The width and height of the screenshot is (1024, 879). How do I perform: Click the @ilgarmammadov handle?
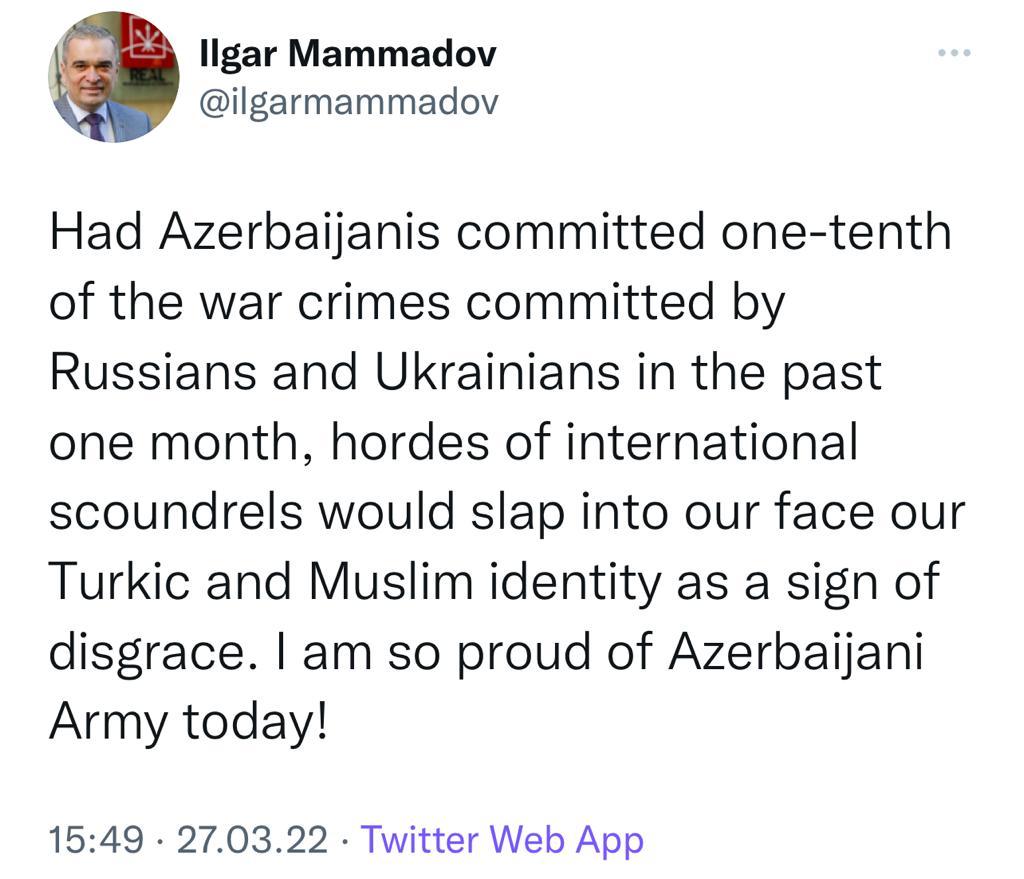(x=349, y=103)
